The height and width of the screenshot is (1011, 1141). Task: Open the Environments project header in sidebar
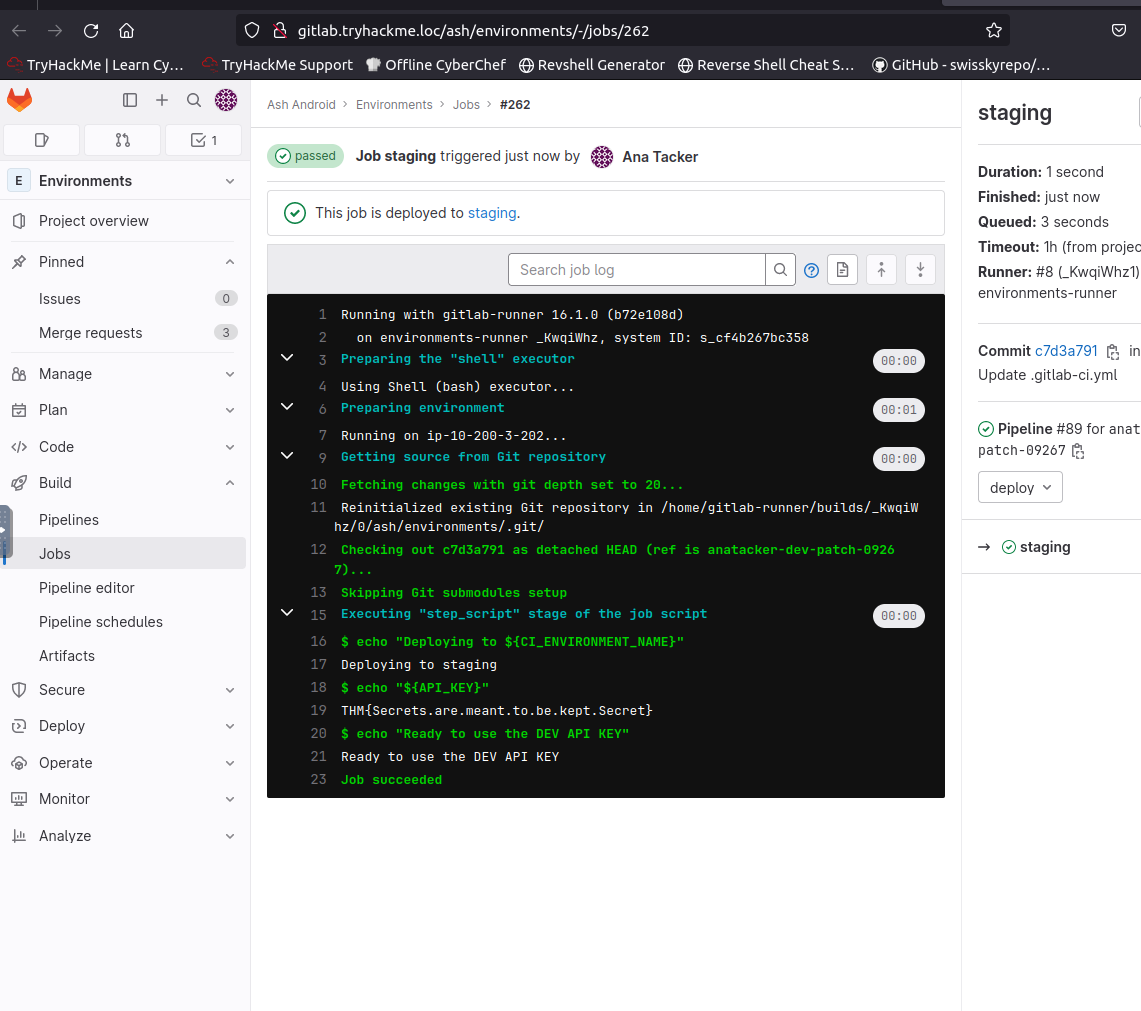click(x=124, y=181)
